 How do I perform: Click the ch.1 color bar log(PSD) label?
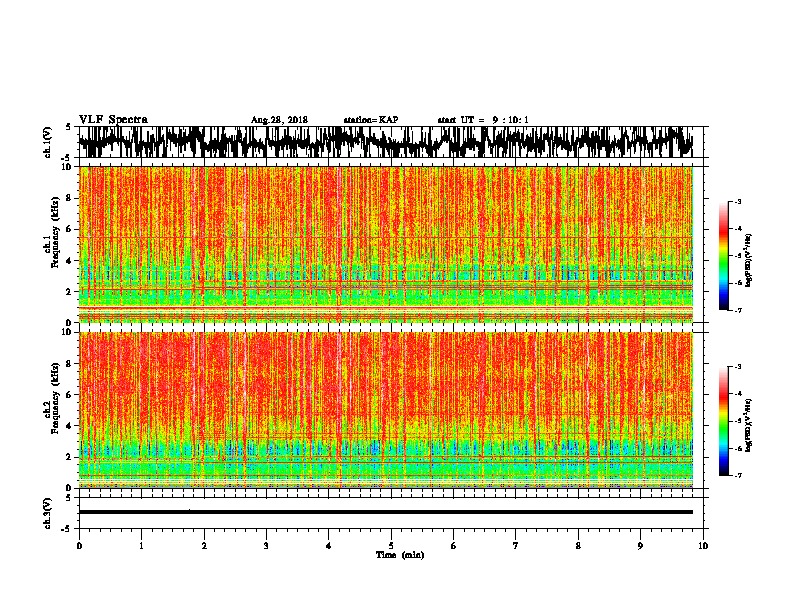coord(749,261)
